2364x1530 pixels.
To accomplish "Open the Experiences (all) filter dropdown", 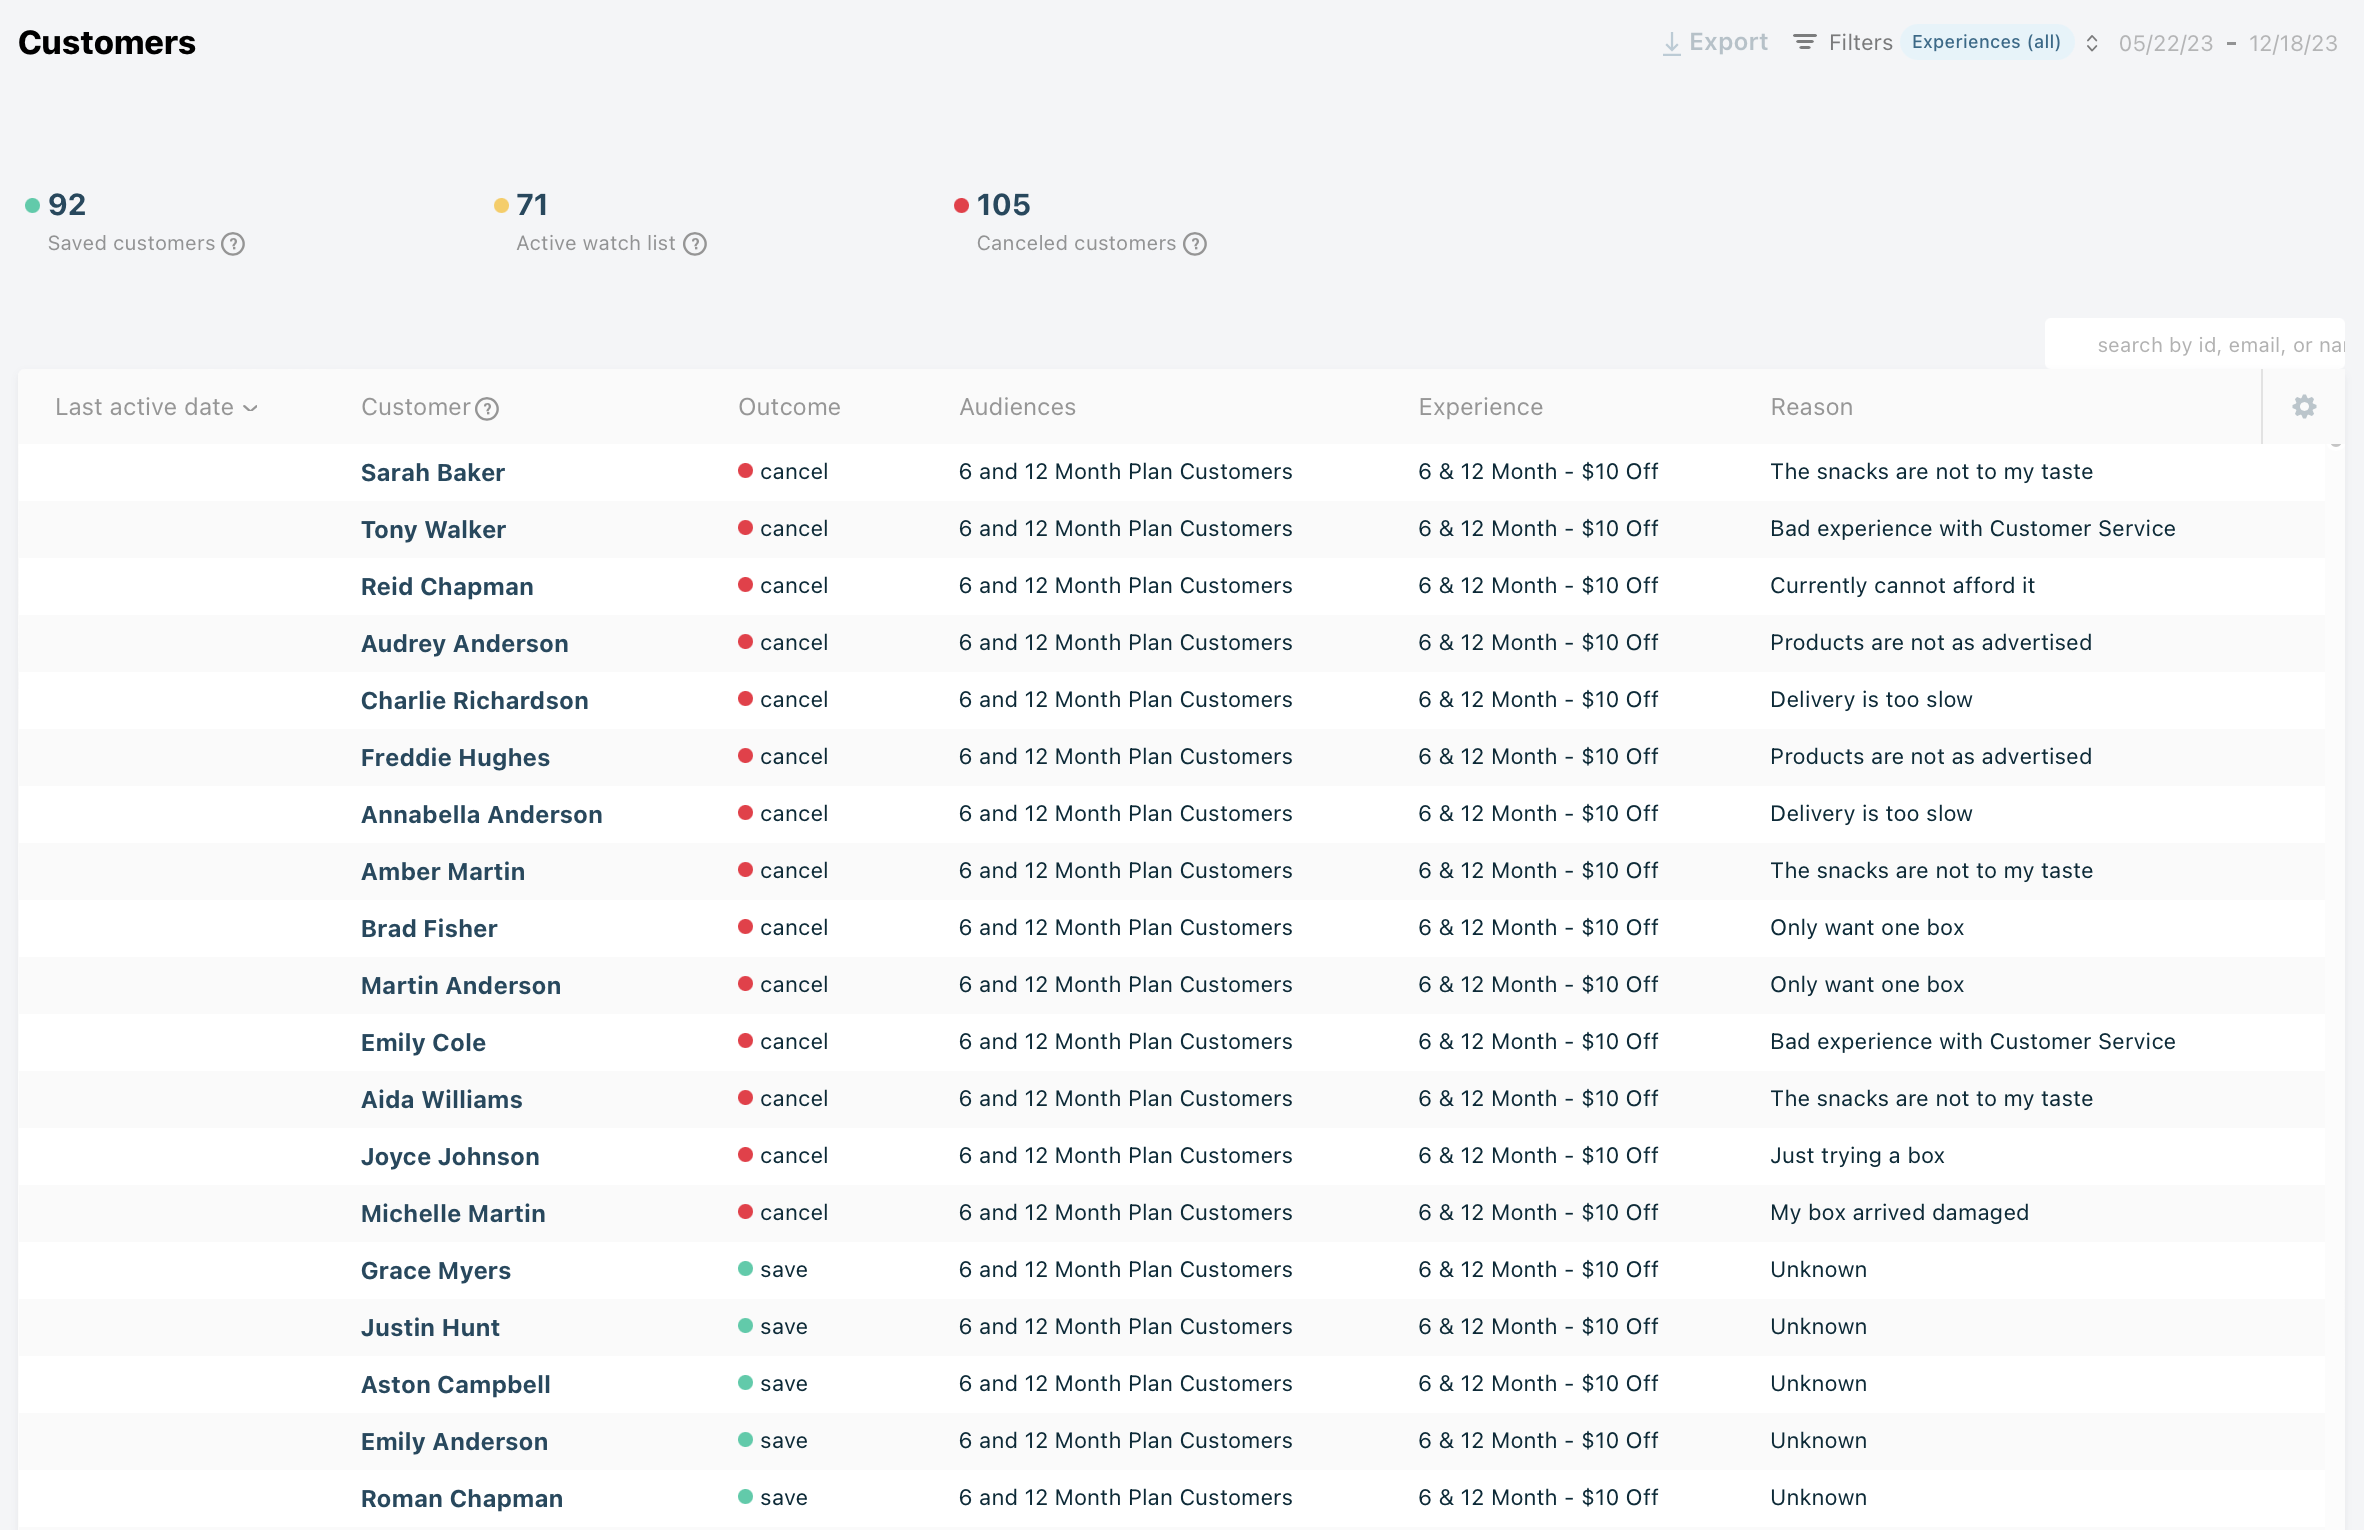I will [1985, 42].
